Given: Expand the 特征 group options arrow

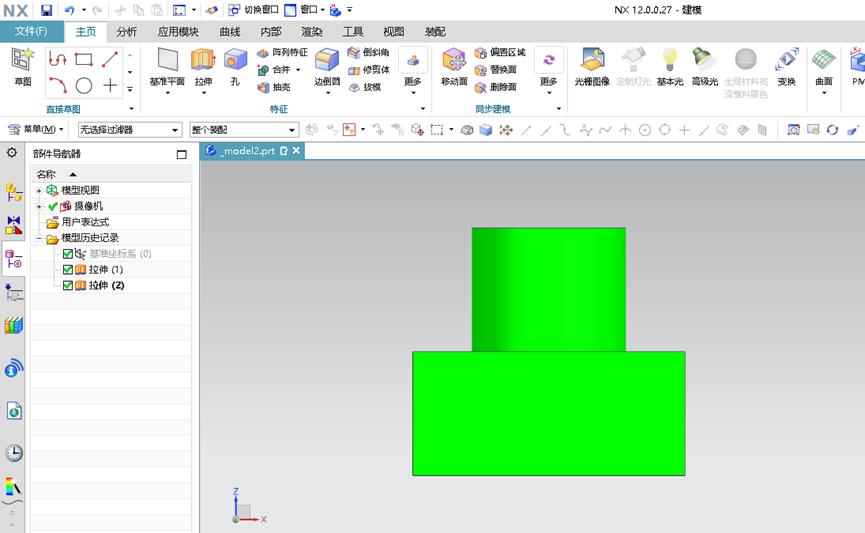Looking at the screenshot, I should tap(423, 109).
